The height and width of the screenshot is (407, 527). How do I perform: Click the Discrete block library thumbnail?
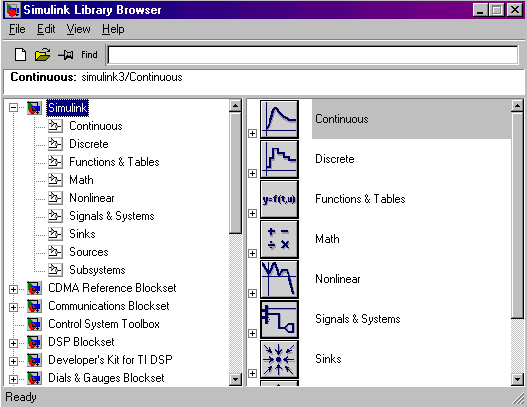click(279, 159)
